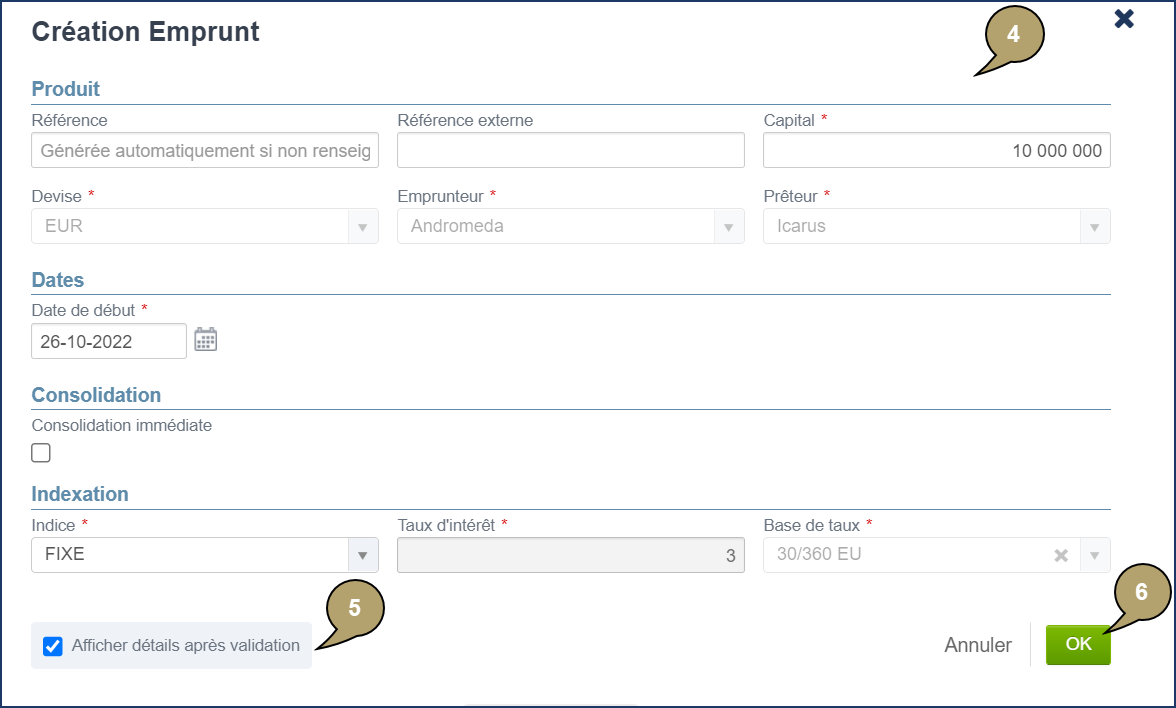Clear the Base de taux selection

click(1061, 555)
